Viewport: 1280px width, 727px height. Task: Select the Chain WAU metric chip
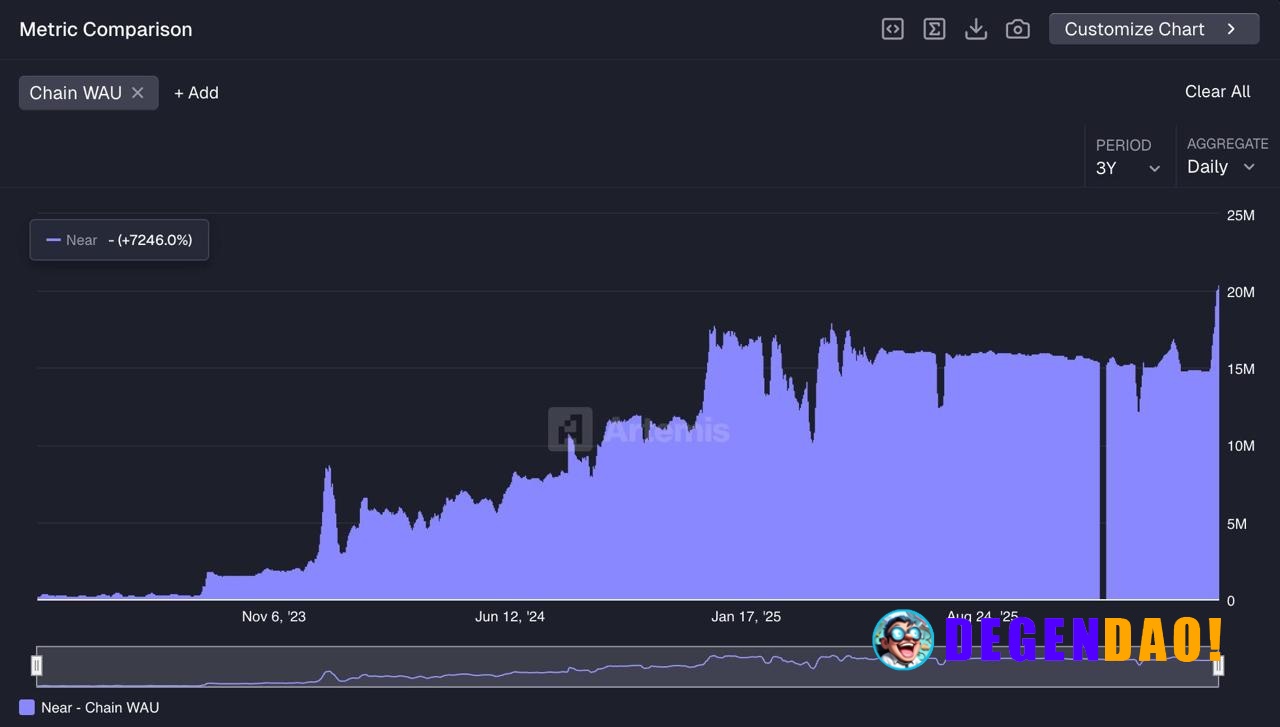click(73, 92)
